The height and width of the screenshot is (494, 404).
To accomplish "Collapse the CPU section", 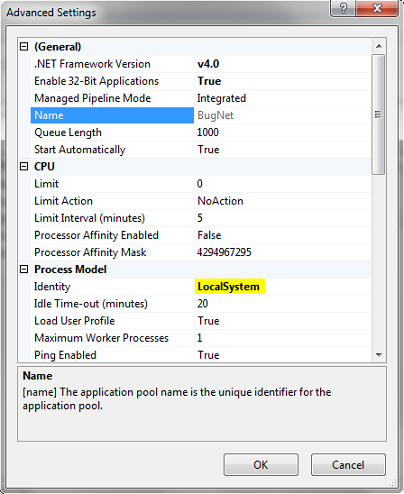I will click(x=24, y=166).
